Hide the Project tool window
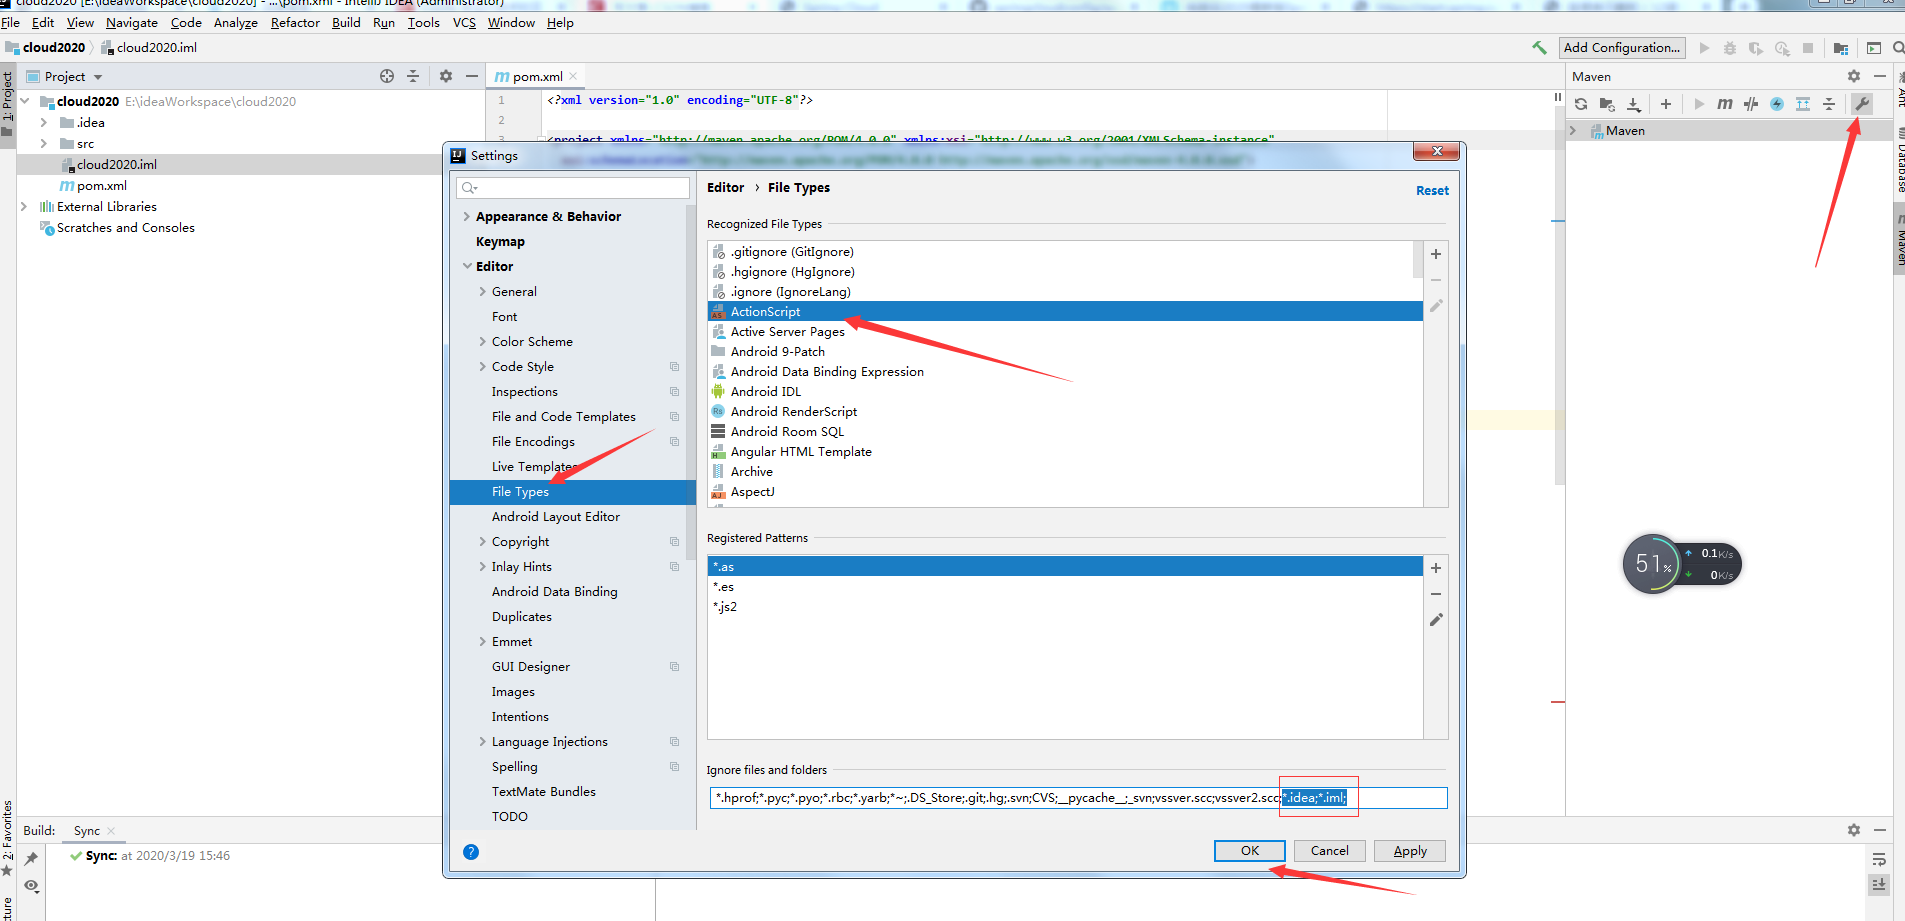 [472, 76]
